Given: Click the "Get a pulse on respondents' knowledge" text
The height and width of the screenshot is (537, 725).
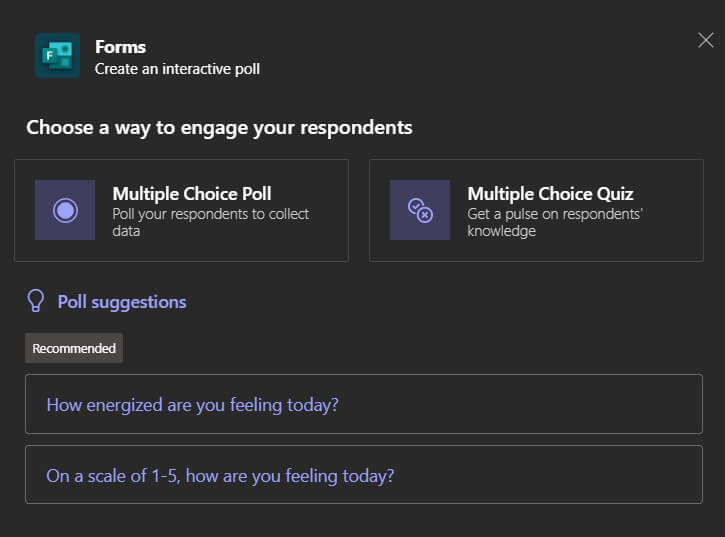Looking at the screenshot, I should 555,222.
